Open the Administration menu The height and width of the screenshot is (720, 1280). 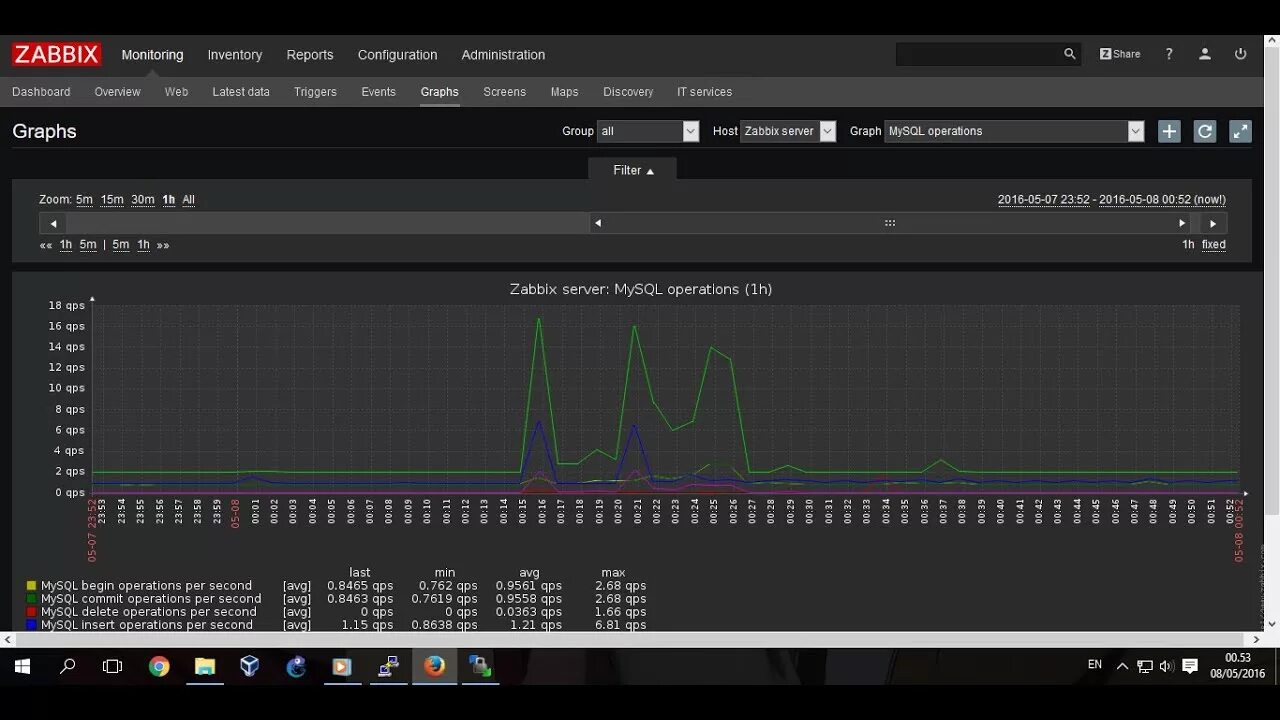click(503, 55)
